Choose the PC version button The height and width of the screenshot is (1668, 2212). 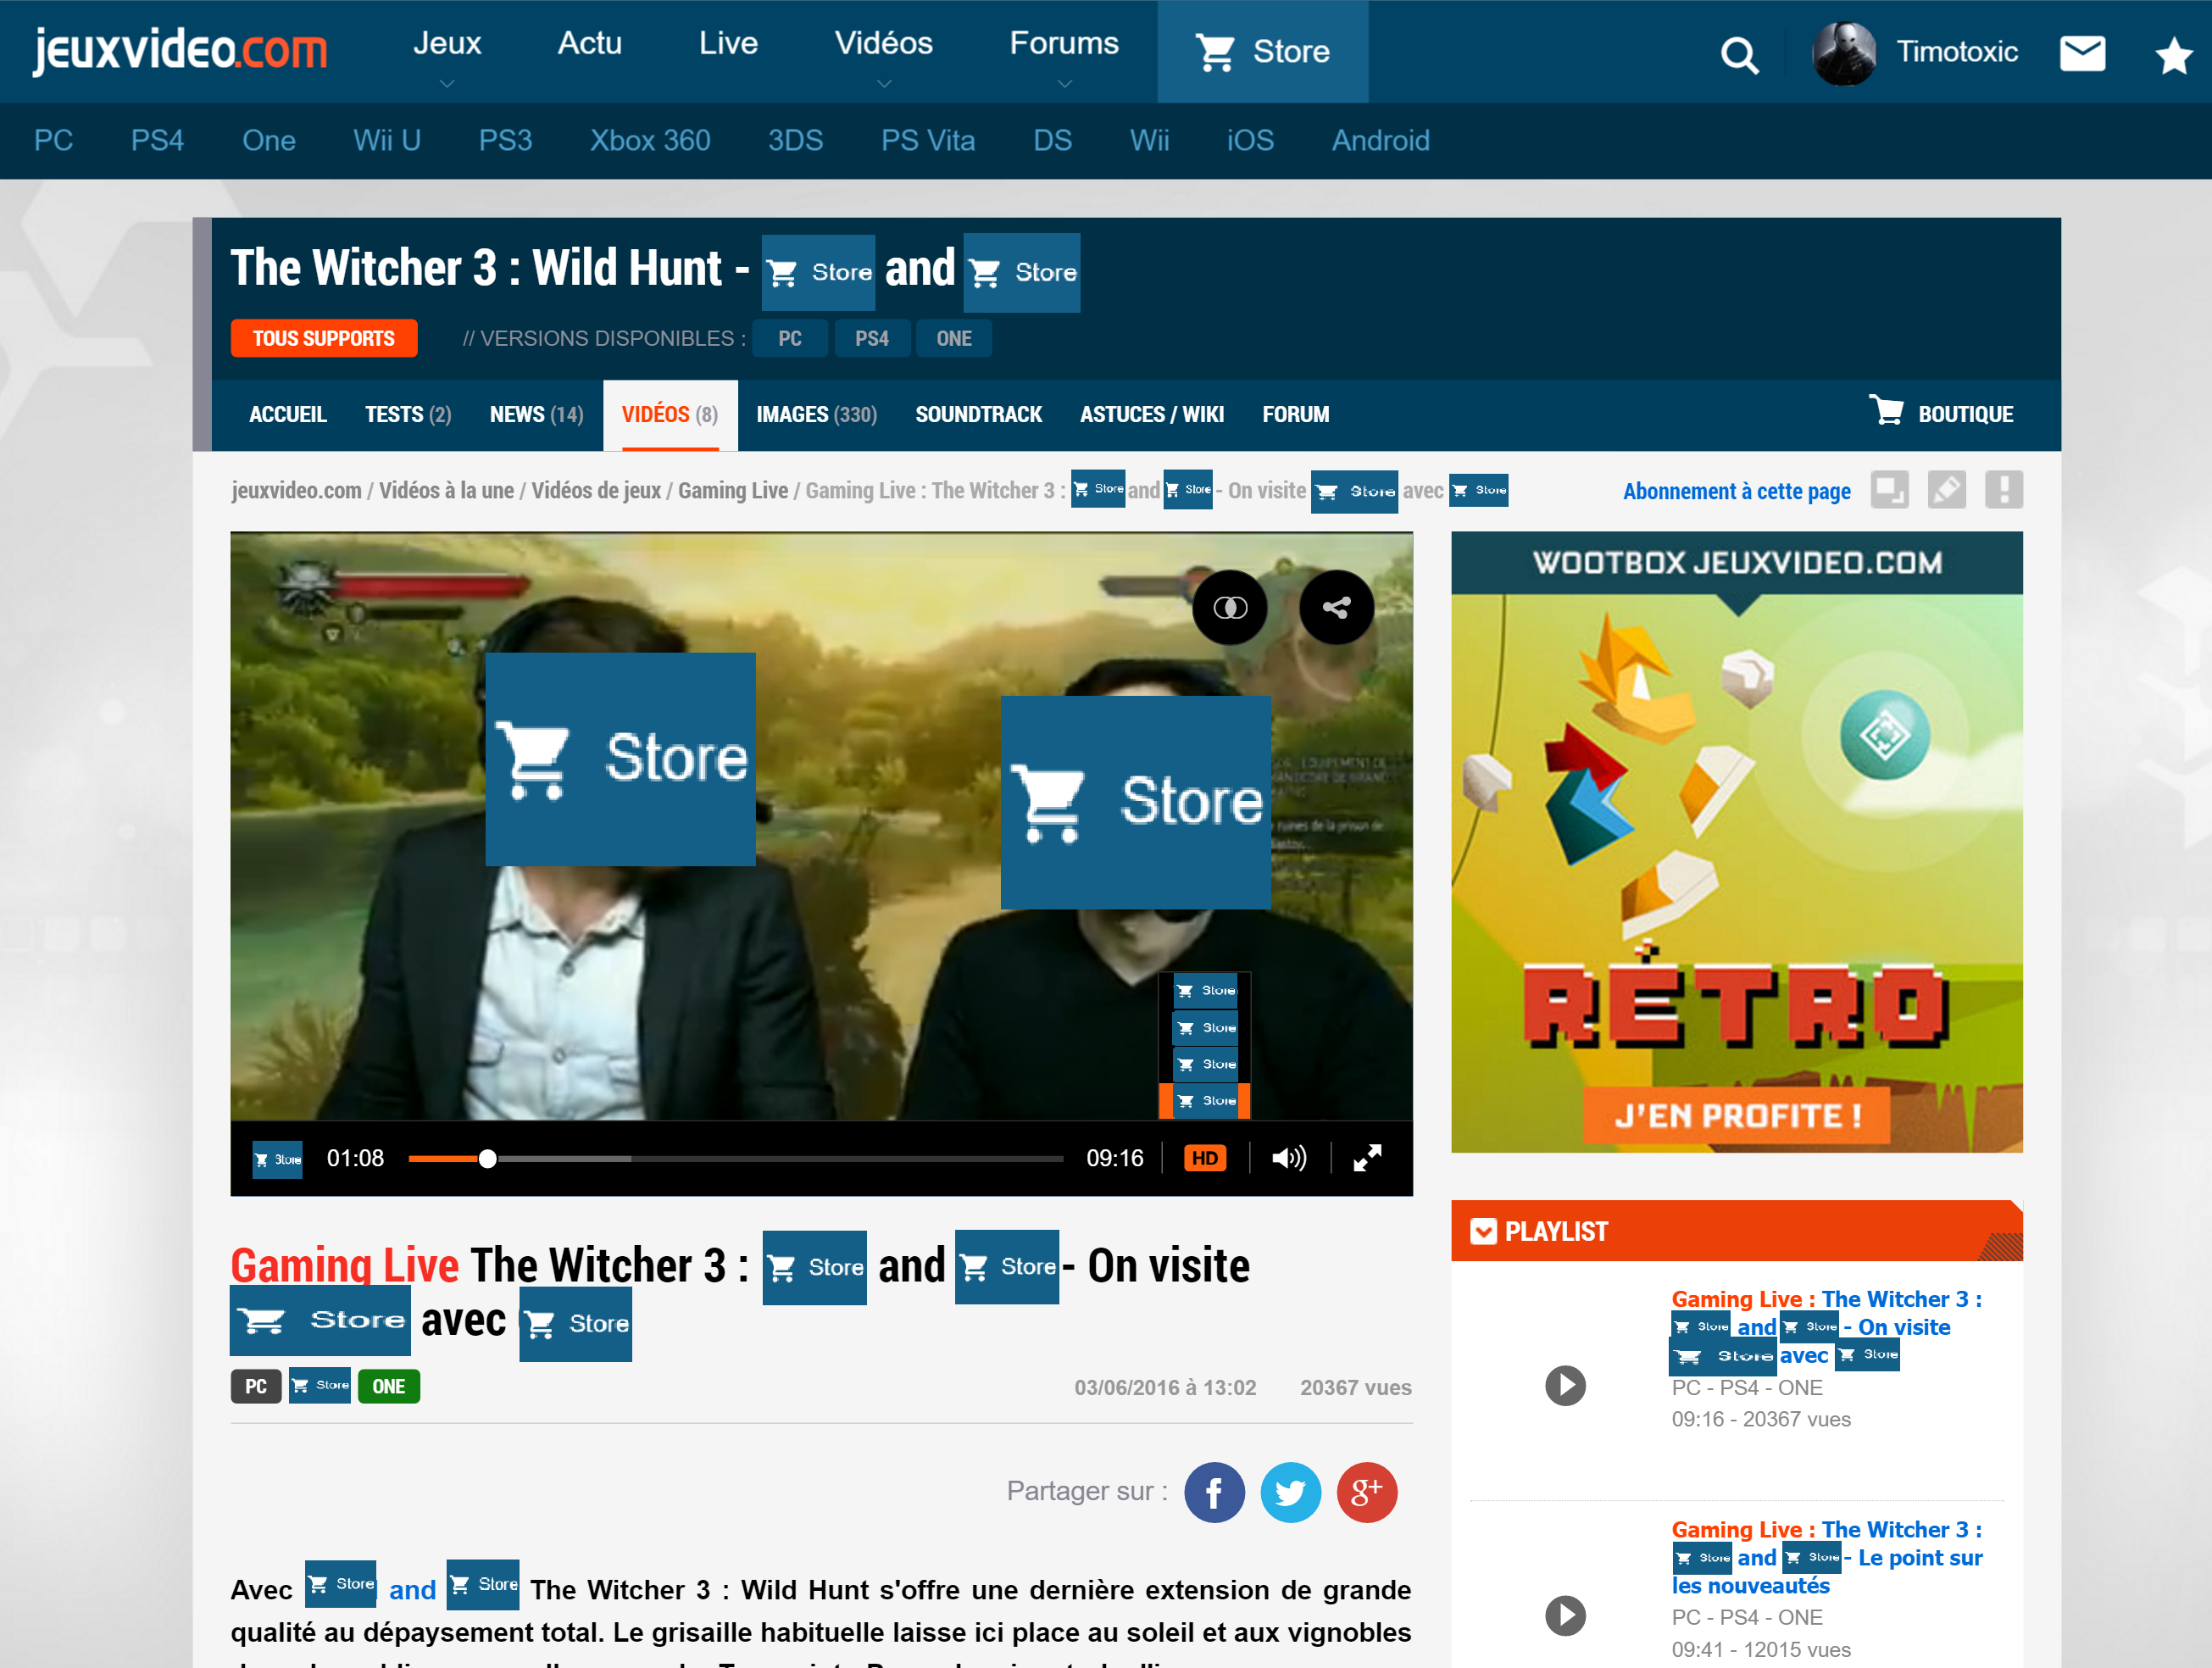789,338
